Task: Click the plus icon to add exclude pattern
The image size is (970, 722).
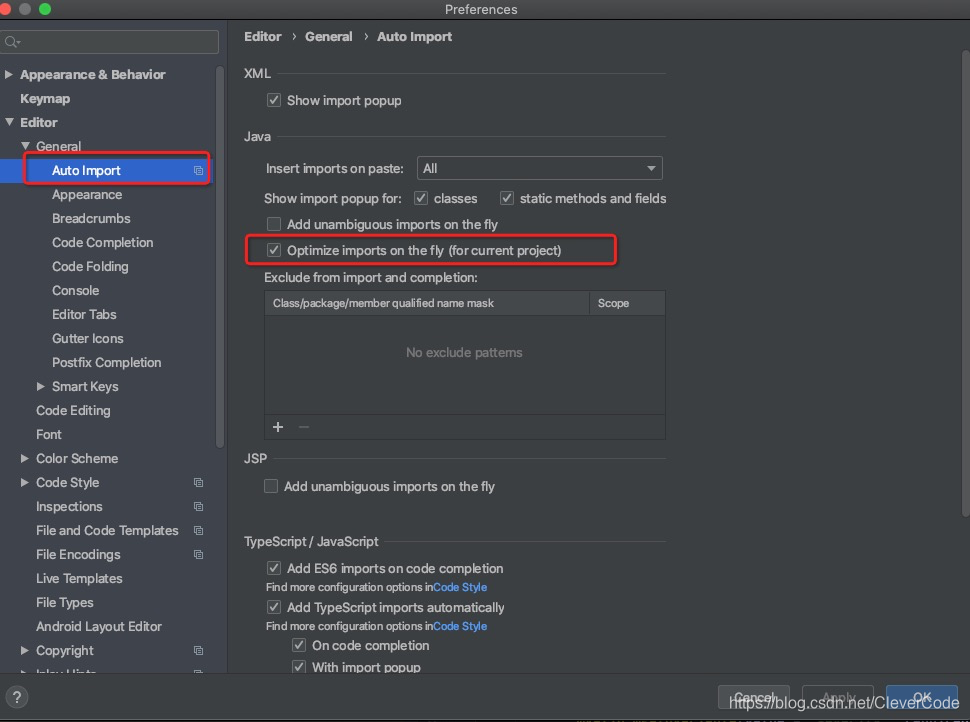Action: 278,427
